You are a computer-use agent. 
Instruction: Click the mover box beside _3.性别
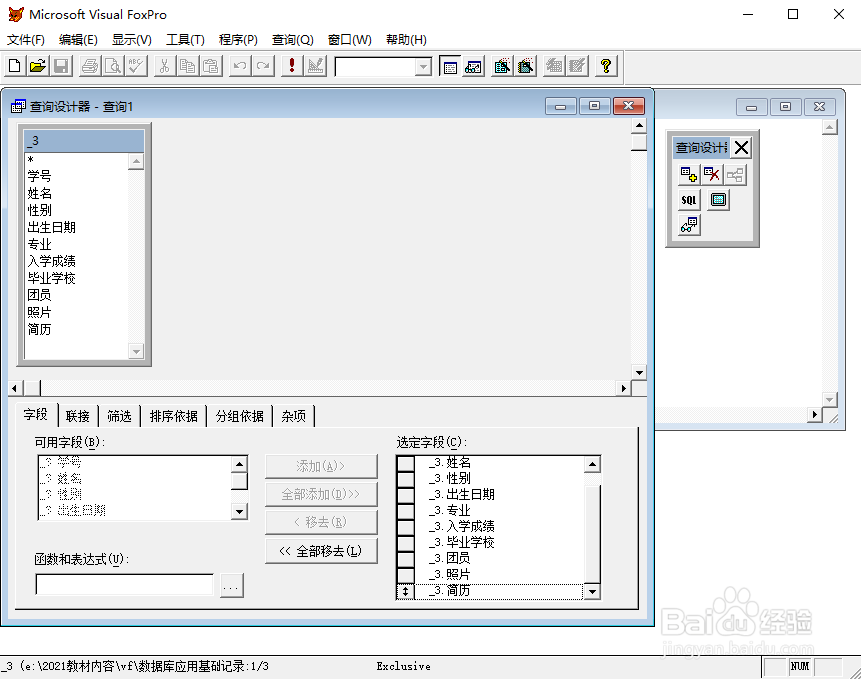click(405, 479)
